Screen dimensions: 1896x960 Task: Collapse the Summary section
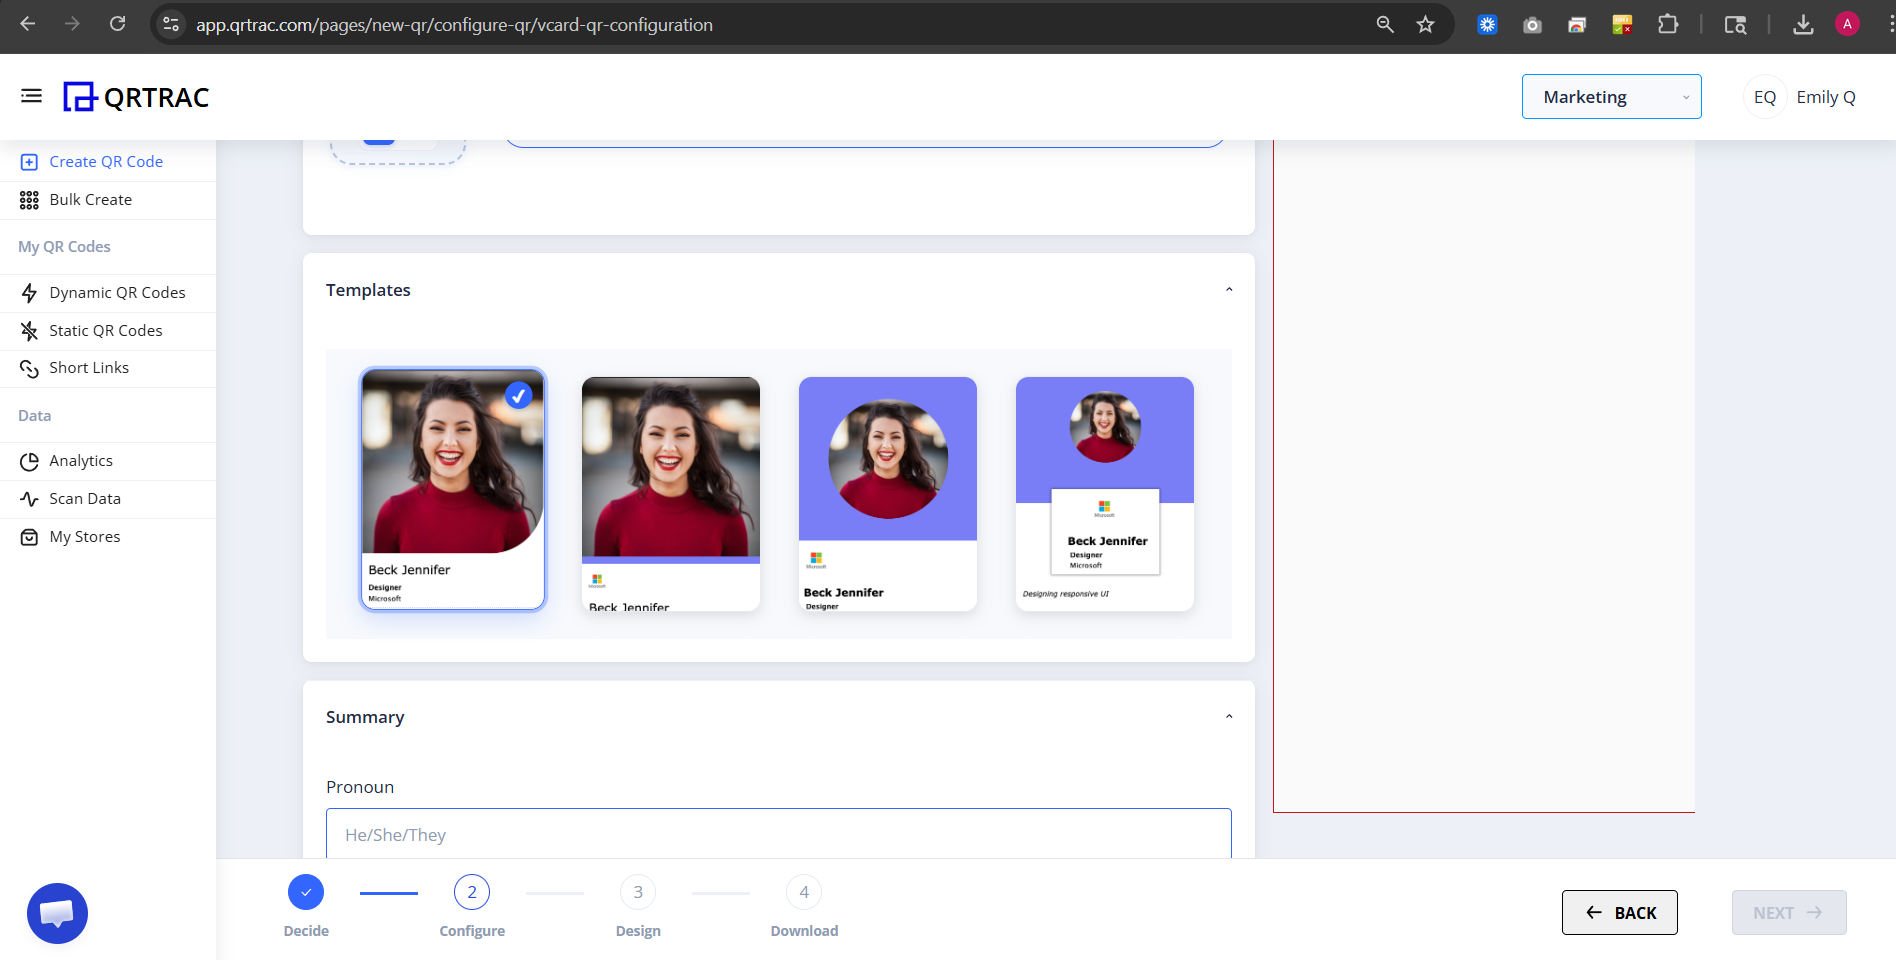point(1228,716)
